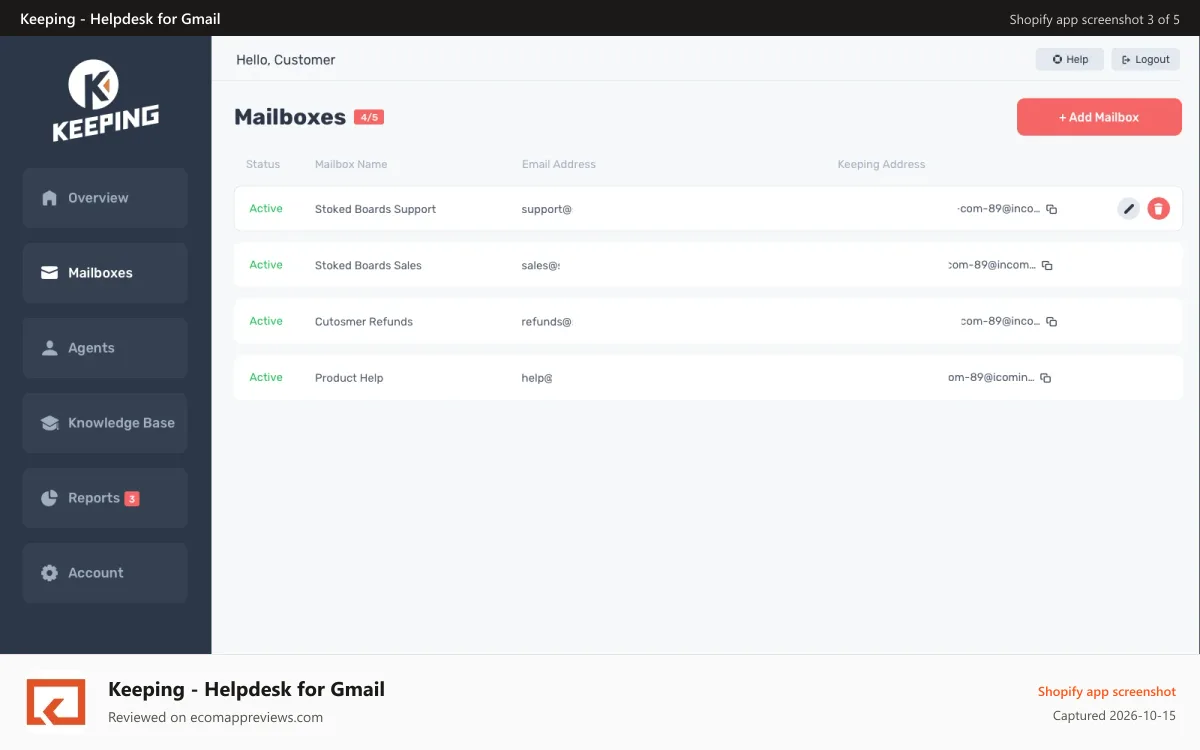
Task: Select the Stoked Boards Sales mailbox name
Action: [x=368, y=265]
